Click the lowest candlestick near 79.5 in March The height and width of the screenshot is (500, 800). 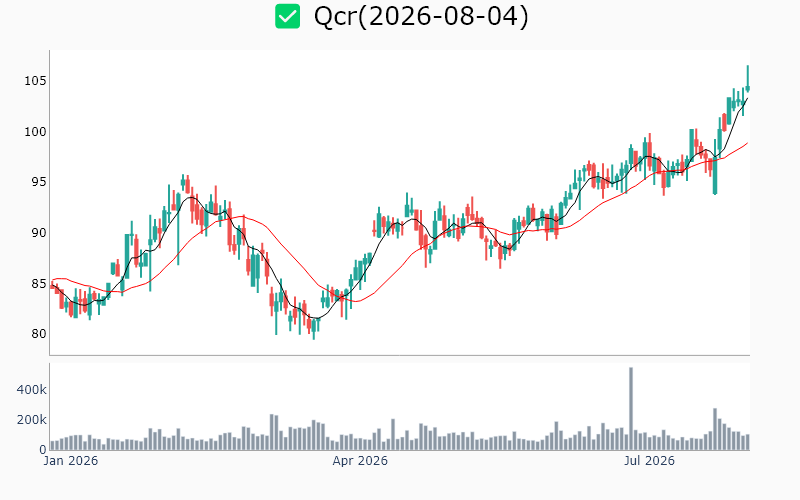[314, 329]
